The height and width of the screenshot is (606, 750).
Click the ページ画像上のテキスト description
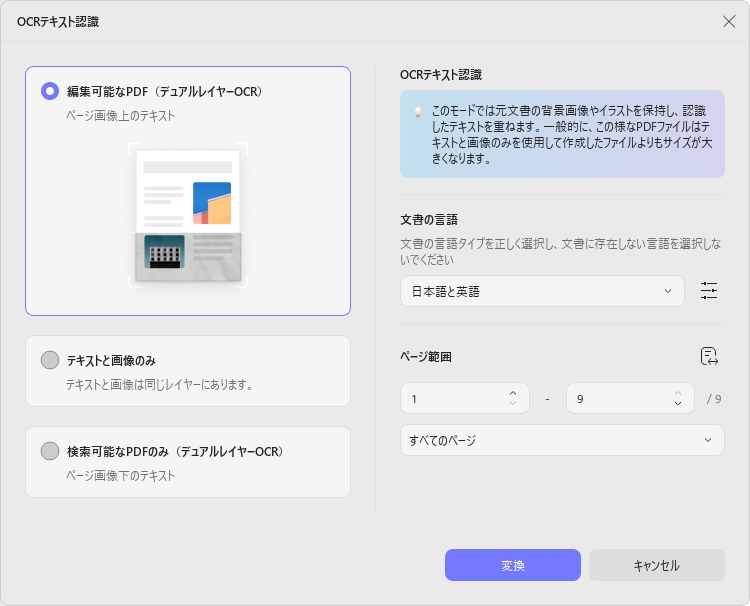point(121,116)
